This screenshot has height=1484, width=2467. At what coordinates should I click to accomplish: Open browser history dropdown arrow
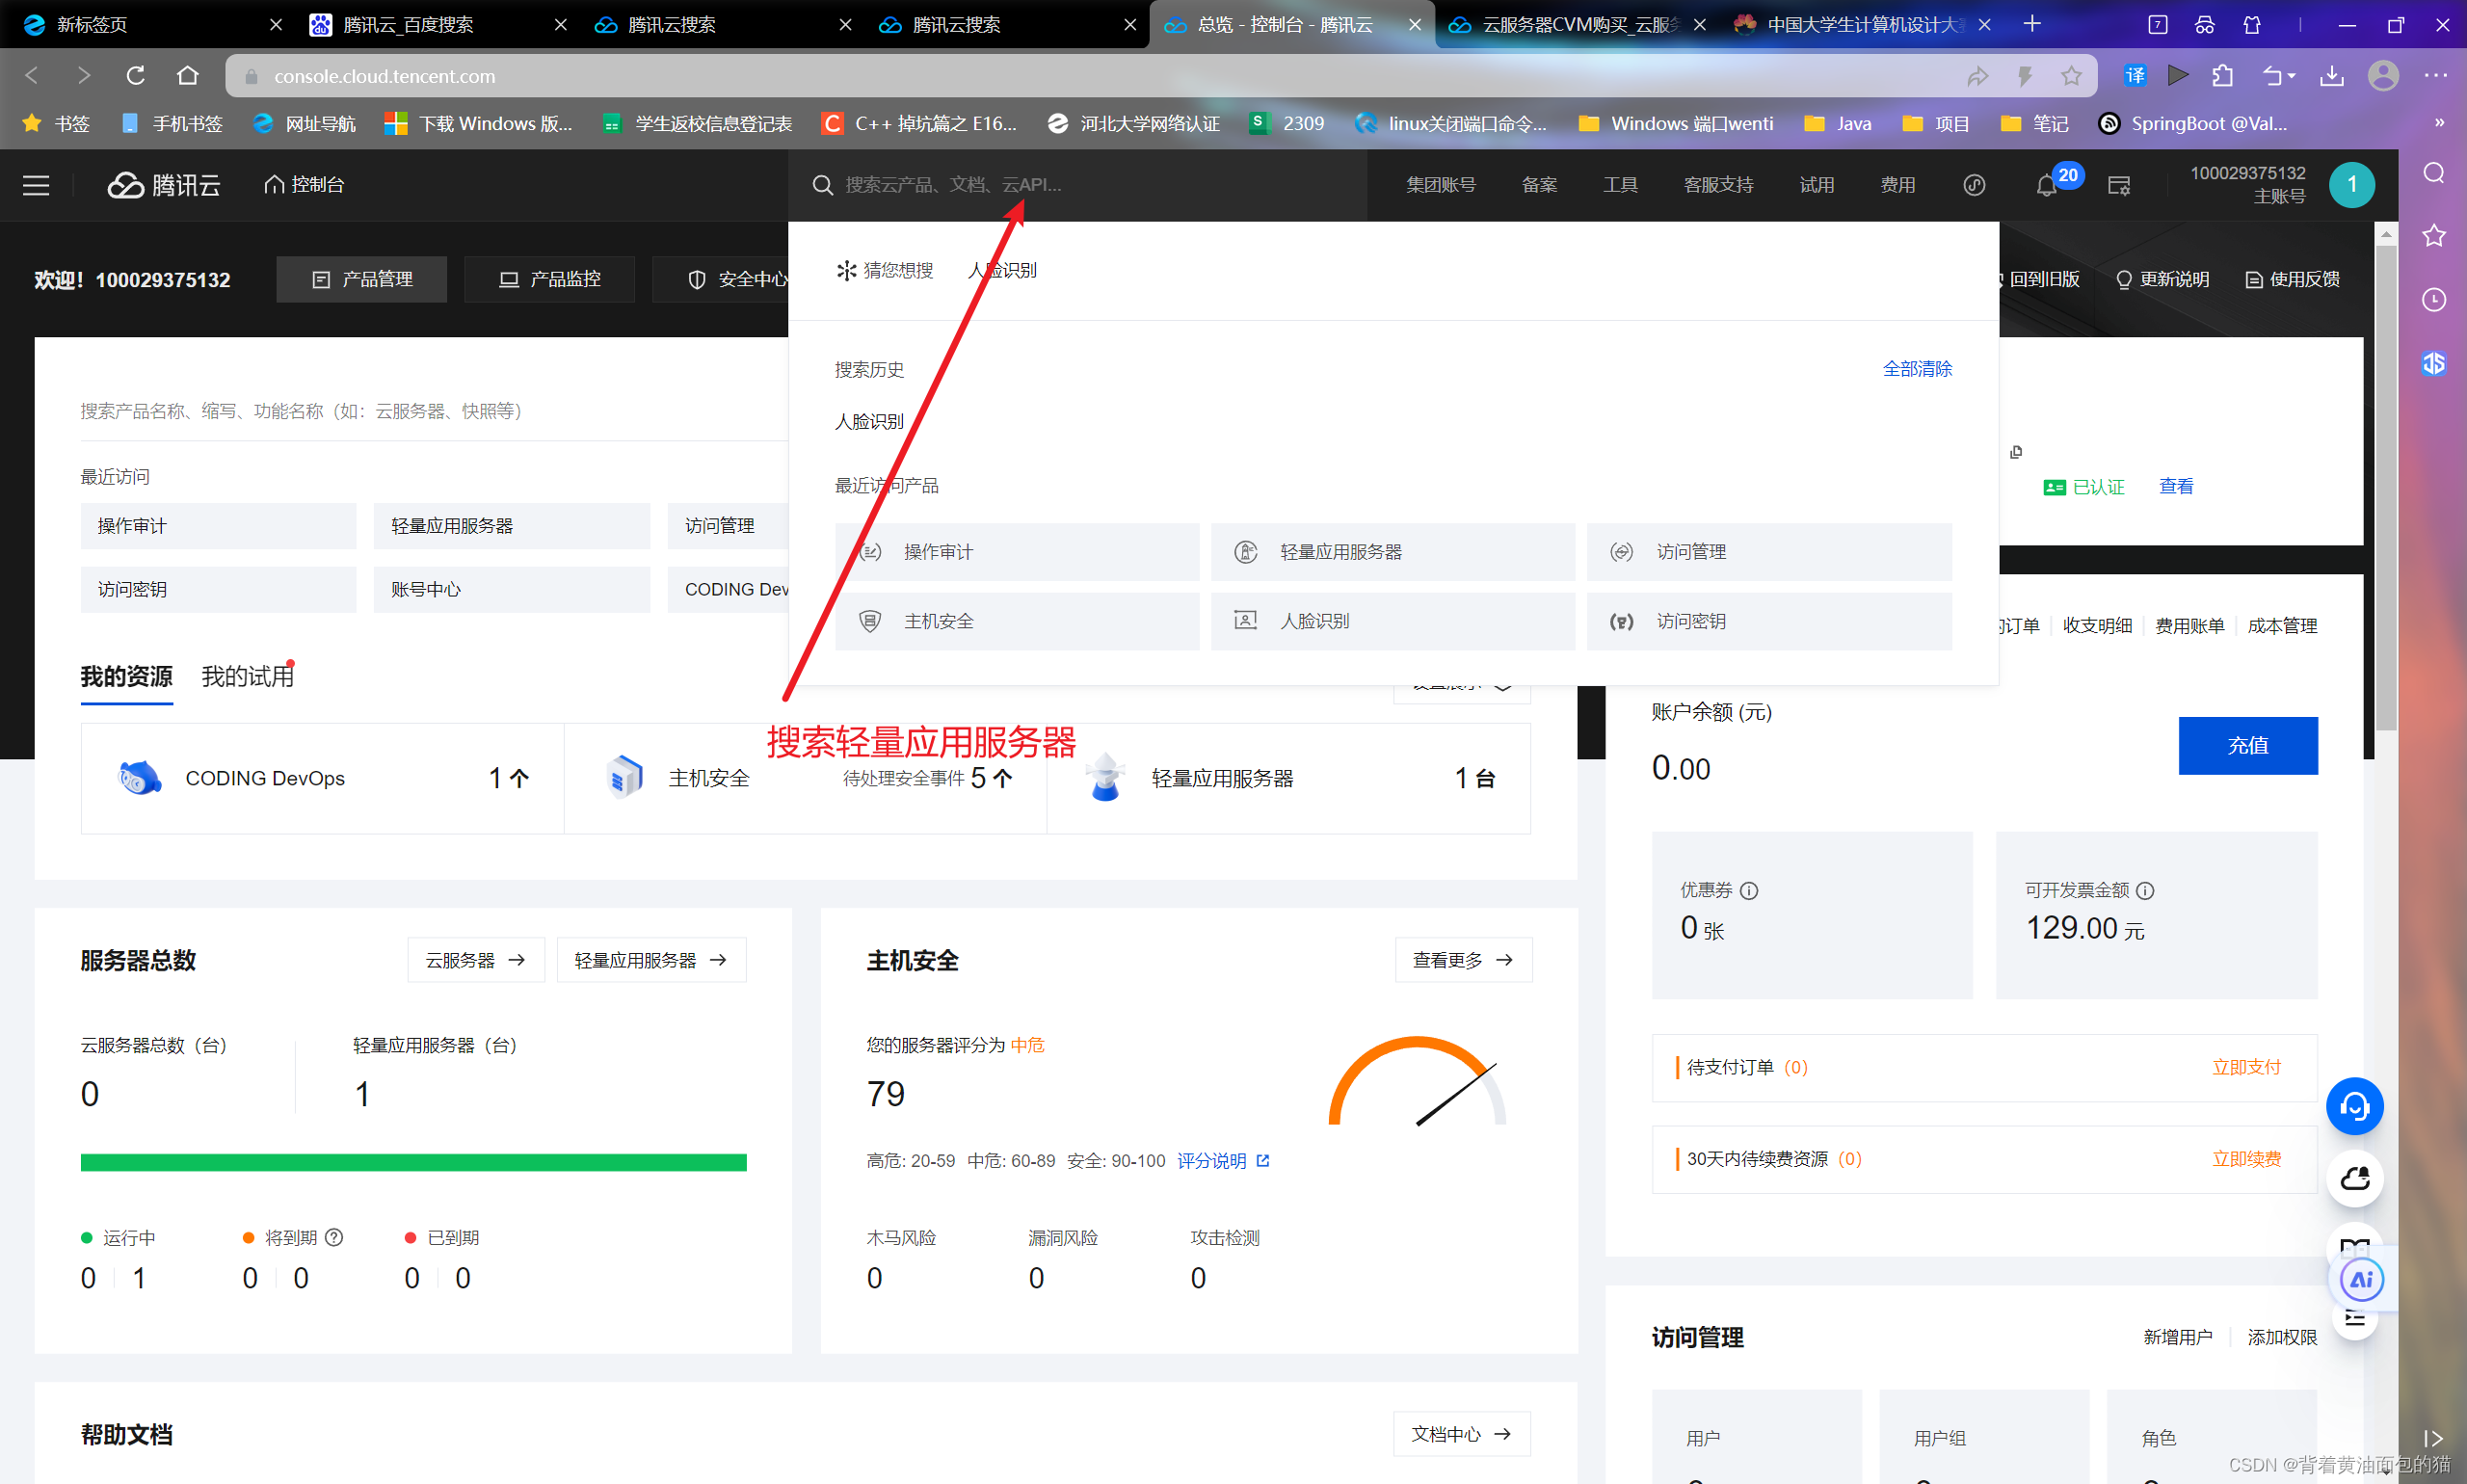click(2291, 76)
